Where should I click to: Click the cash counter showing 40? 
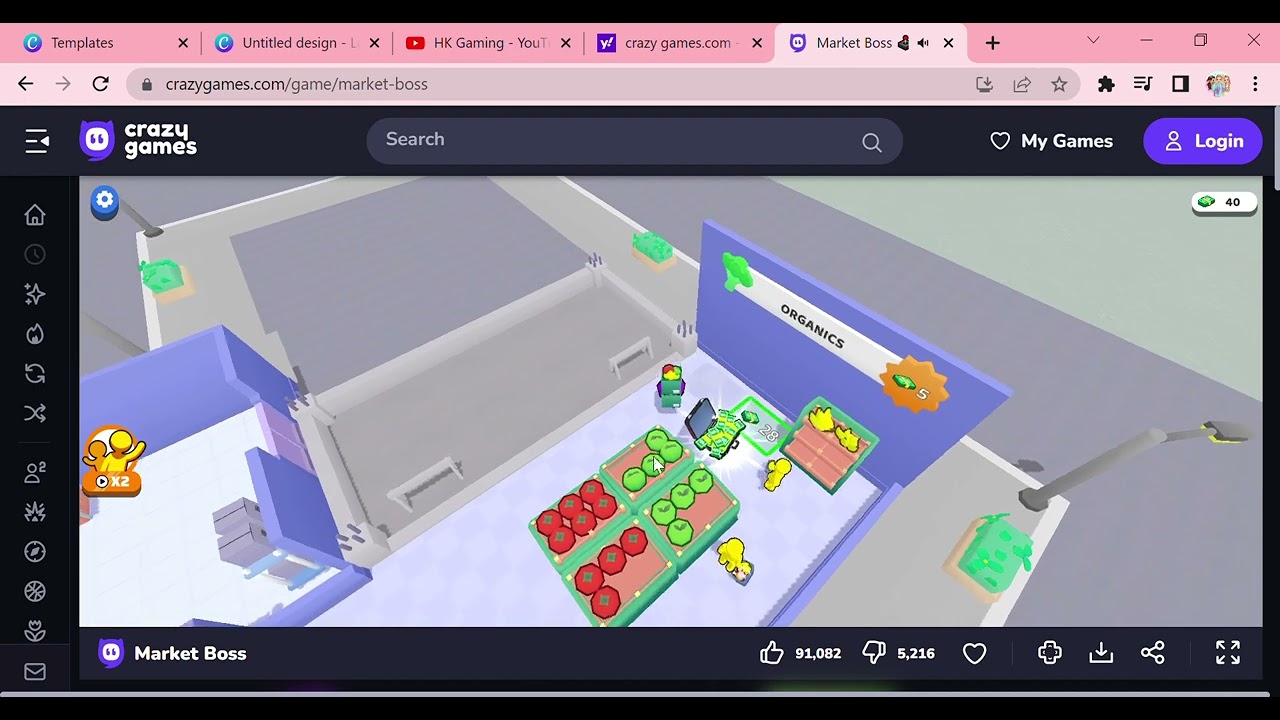click(x=1225, y=203)
